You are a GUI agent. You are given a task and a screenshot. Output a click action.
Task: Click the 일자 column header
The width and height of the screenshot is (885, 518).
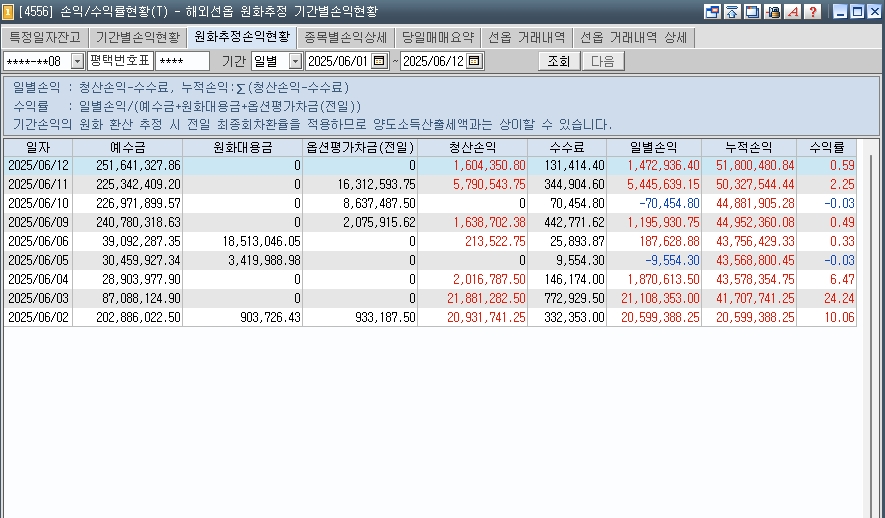pos(38,148)
